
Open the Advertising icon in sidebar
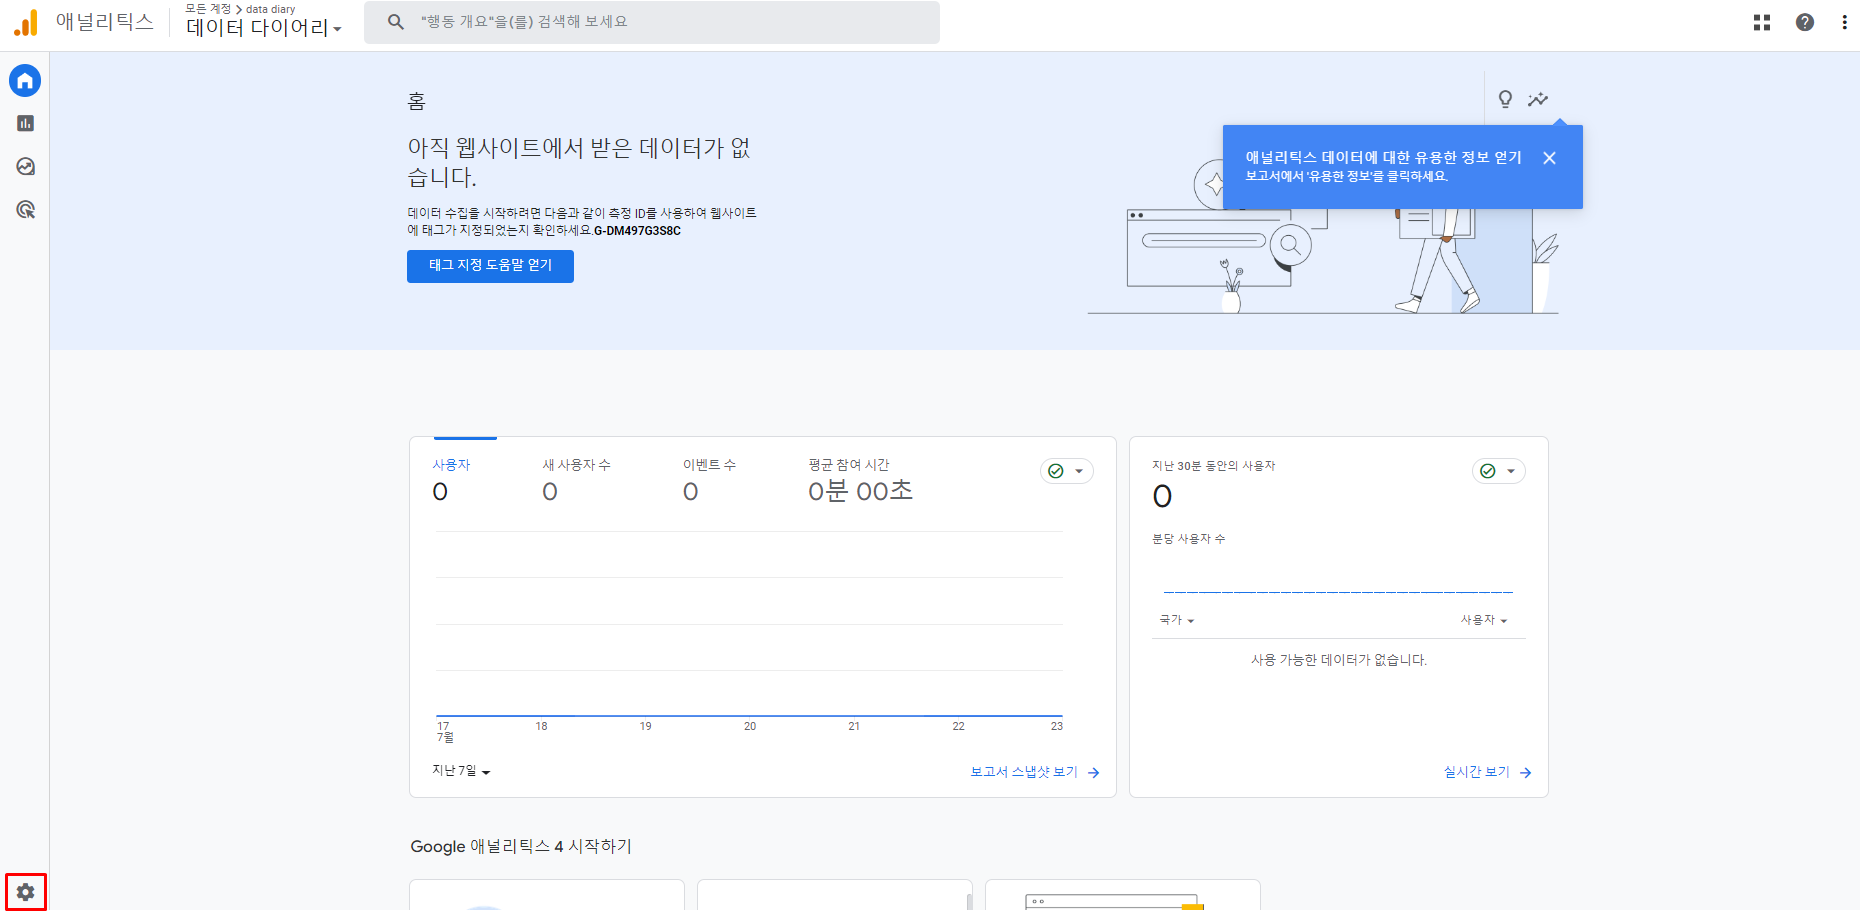[25, 209]
